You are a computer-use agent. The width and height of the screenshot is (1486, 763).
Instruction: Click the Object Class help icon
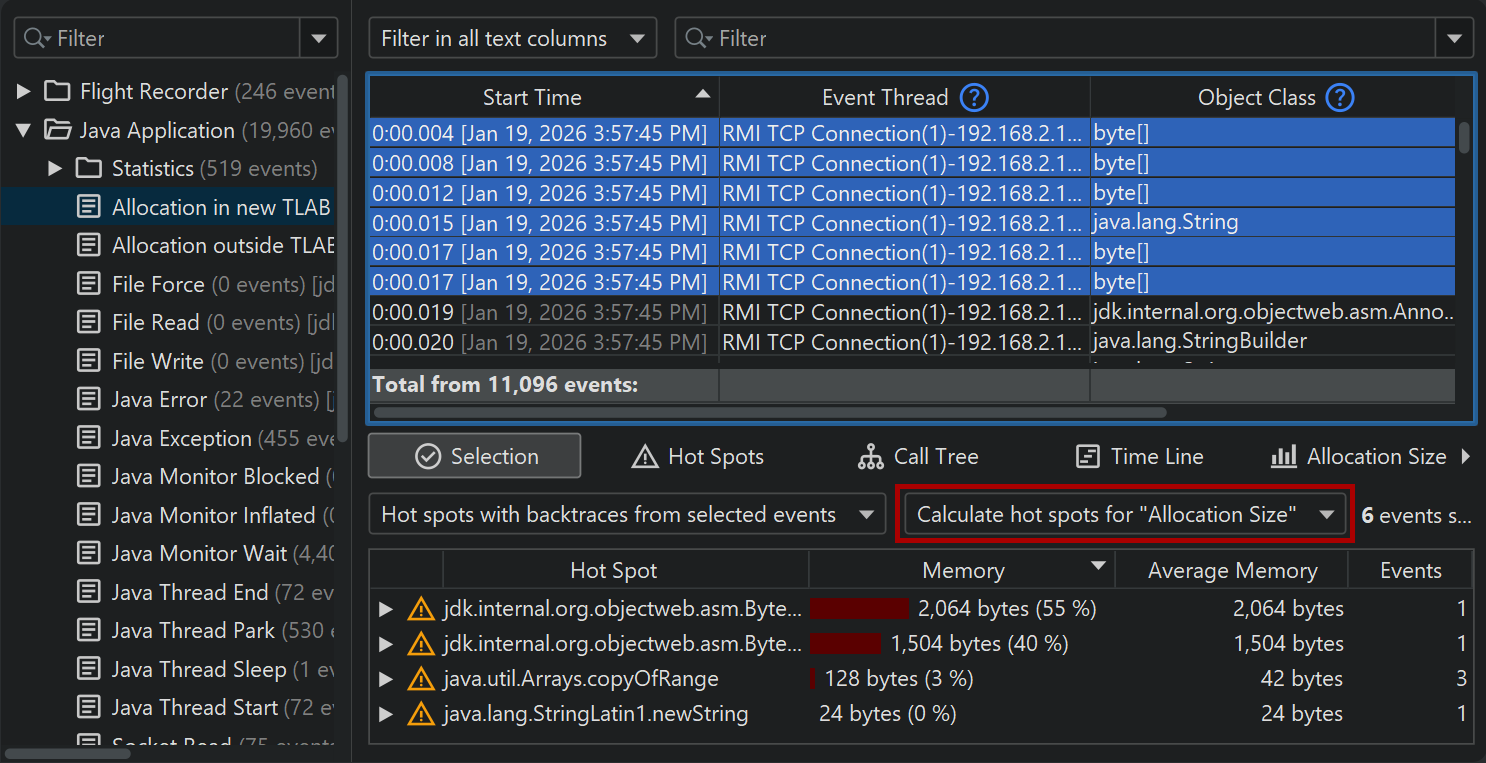(x=1339, y=97)
